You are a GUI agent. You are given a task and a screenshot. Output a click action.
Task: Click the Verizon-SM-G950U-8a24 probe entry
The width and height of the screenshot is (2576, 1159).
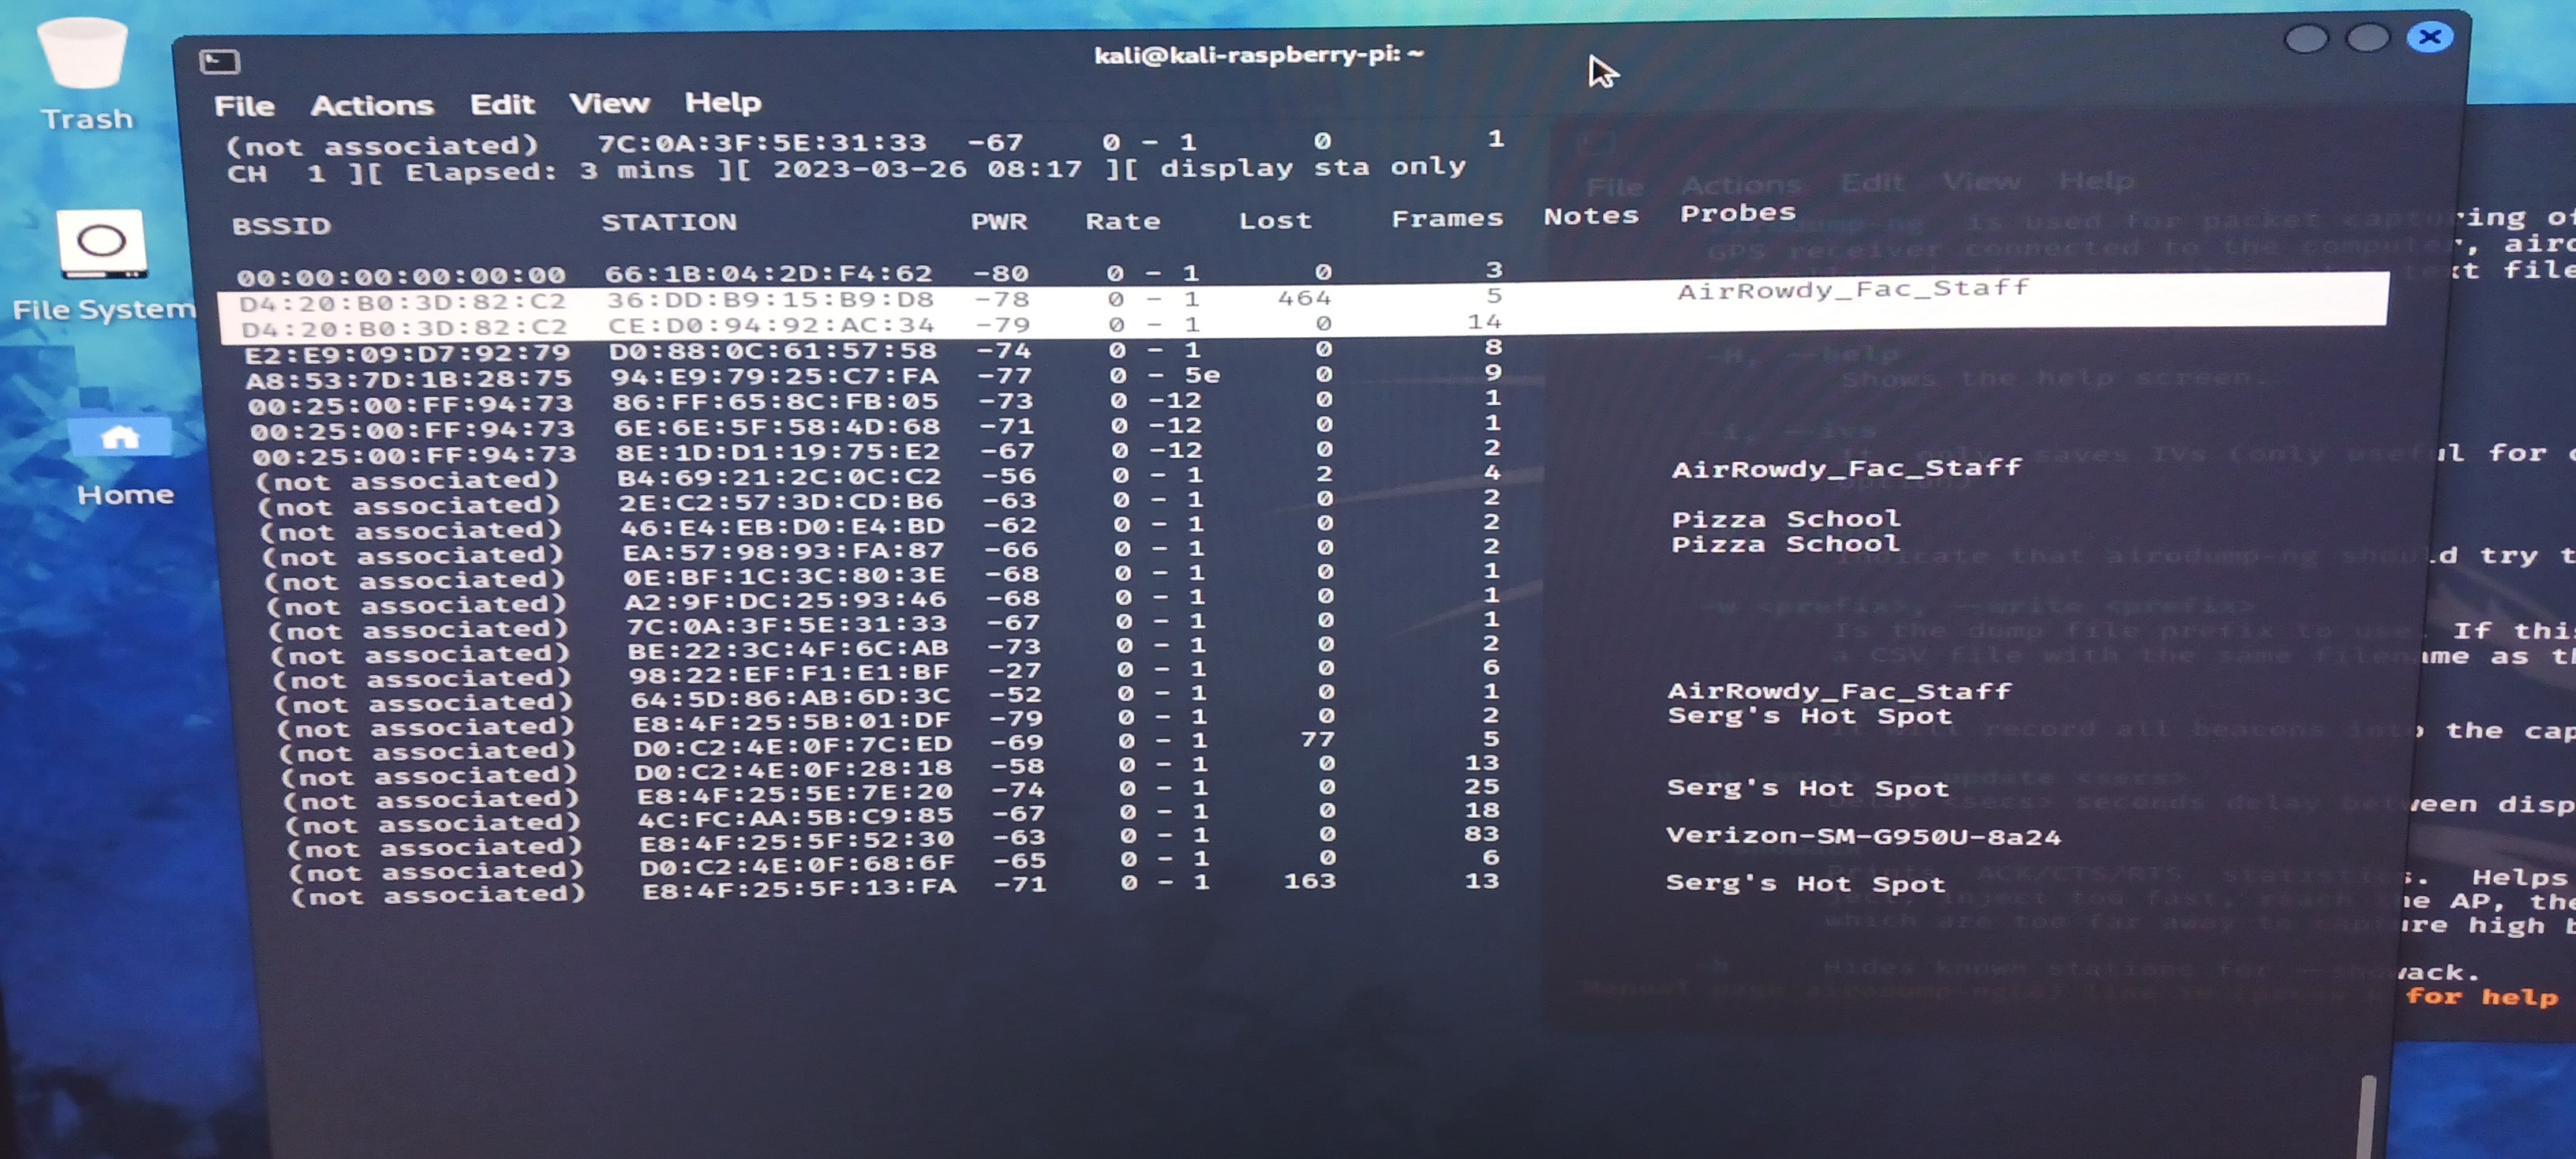click(1863, 836)
